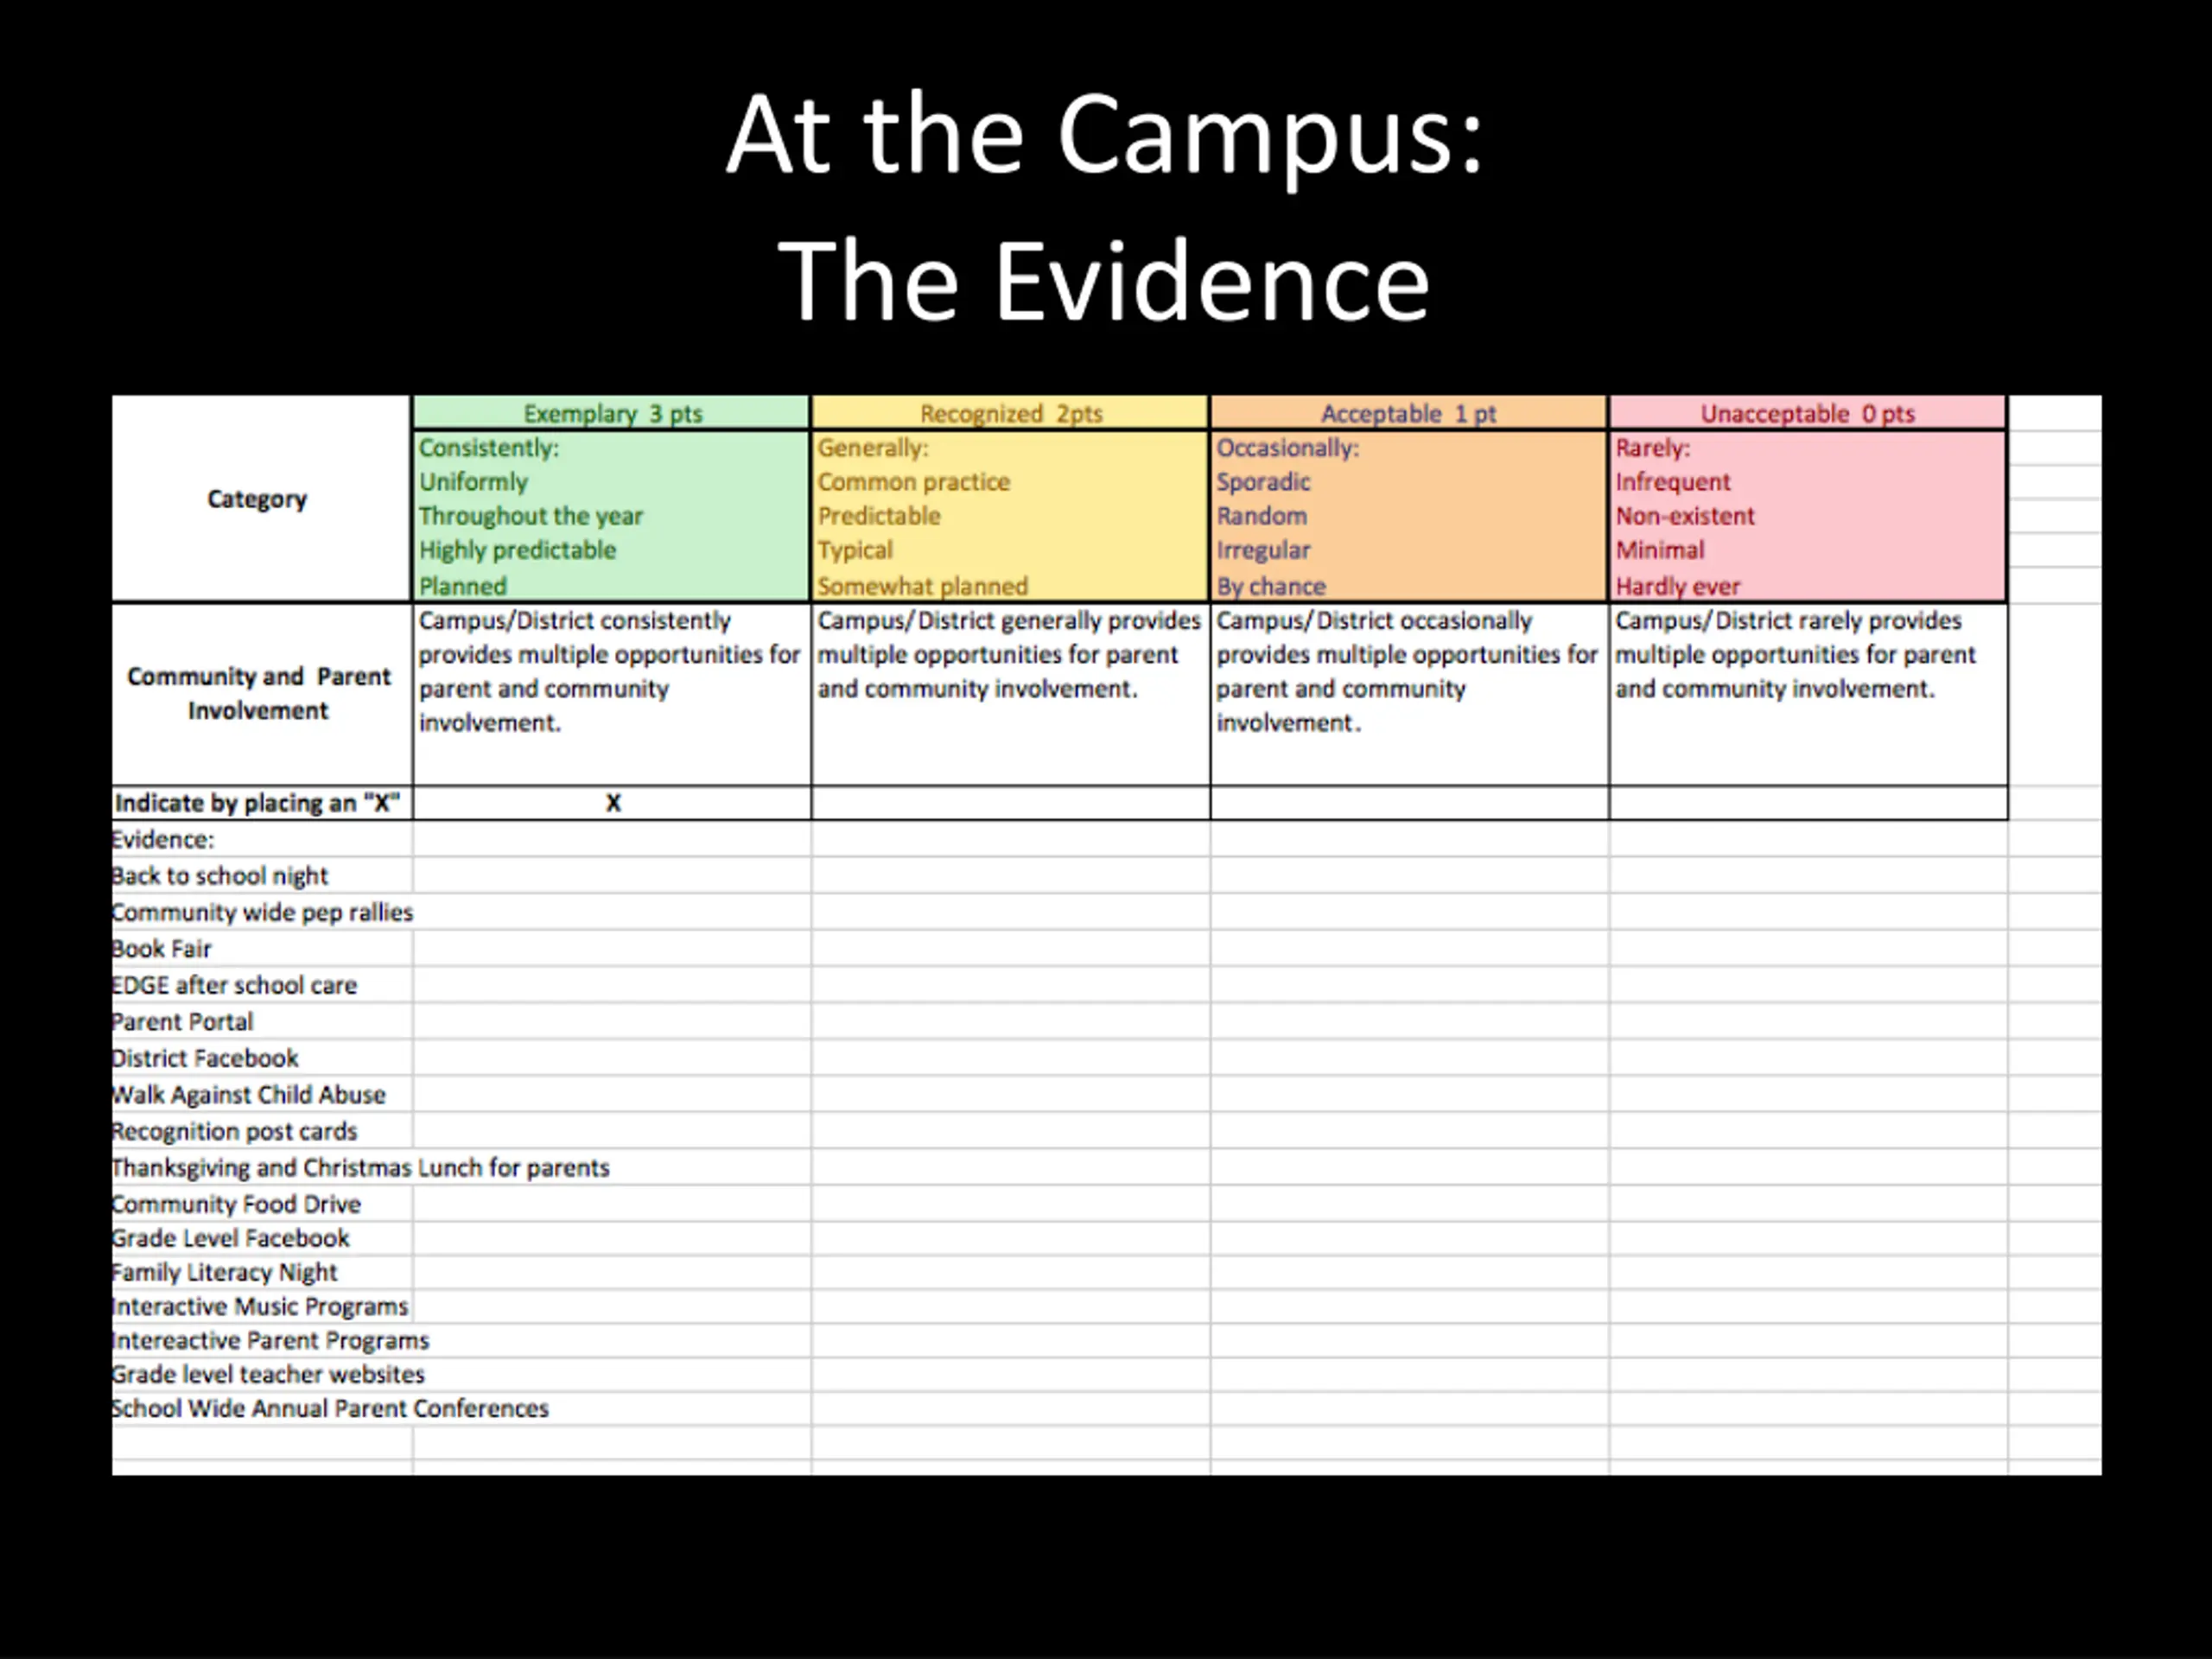Click the 'By chance' text
This screenshot has height=1659, width=2212.
1271,586
